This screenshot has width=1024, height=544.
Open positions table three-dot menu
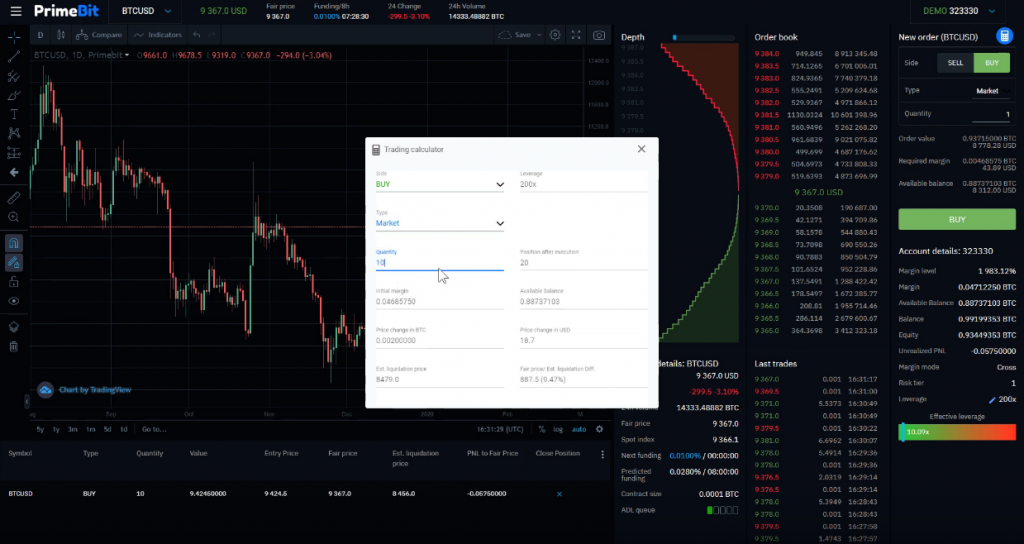point(602,454)
